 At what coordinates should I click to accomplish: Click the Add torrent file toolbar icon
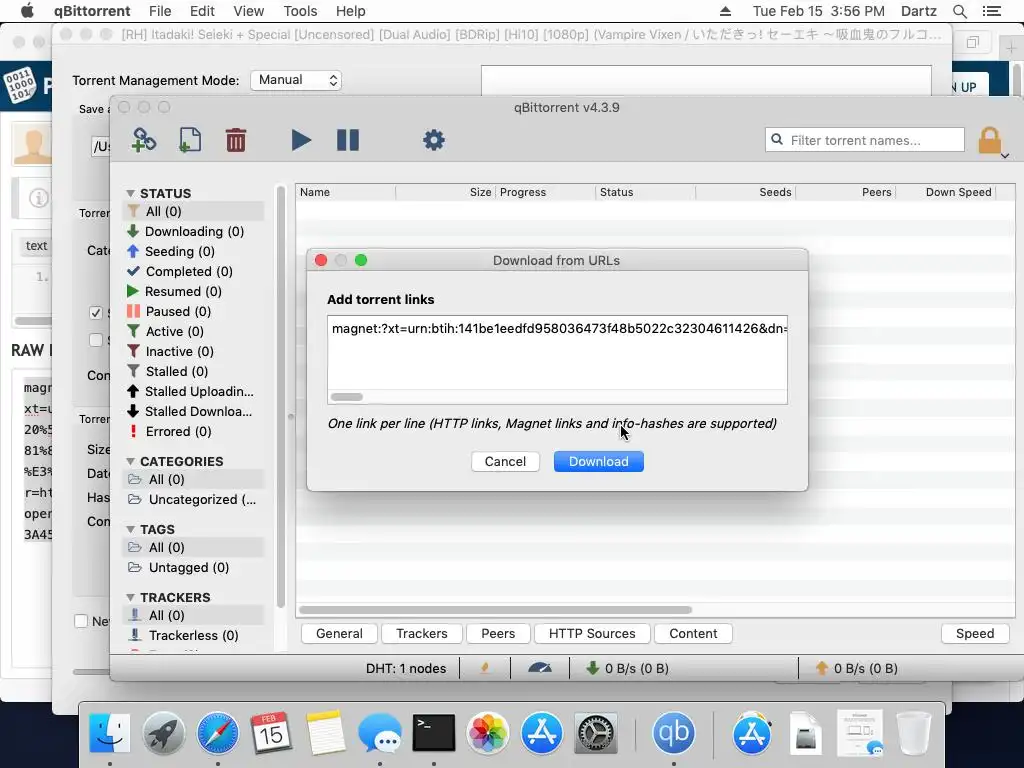pyautogui.click(x=189, y=140)
